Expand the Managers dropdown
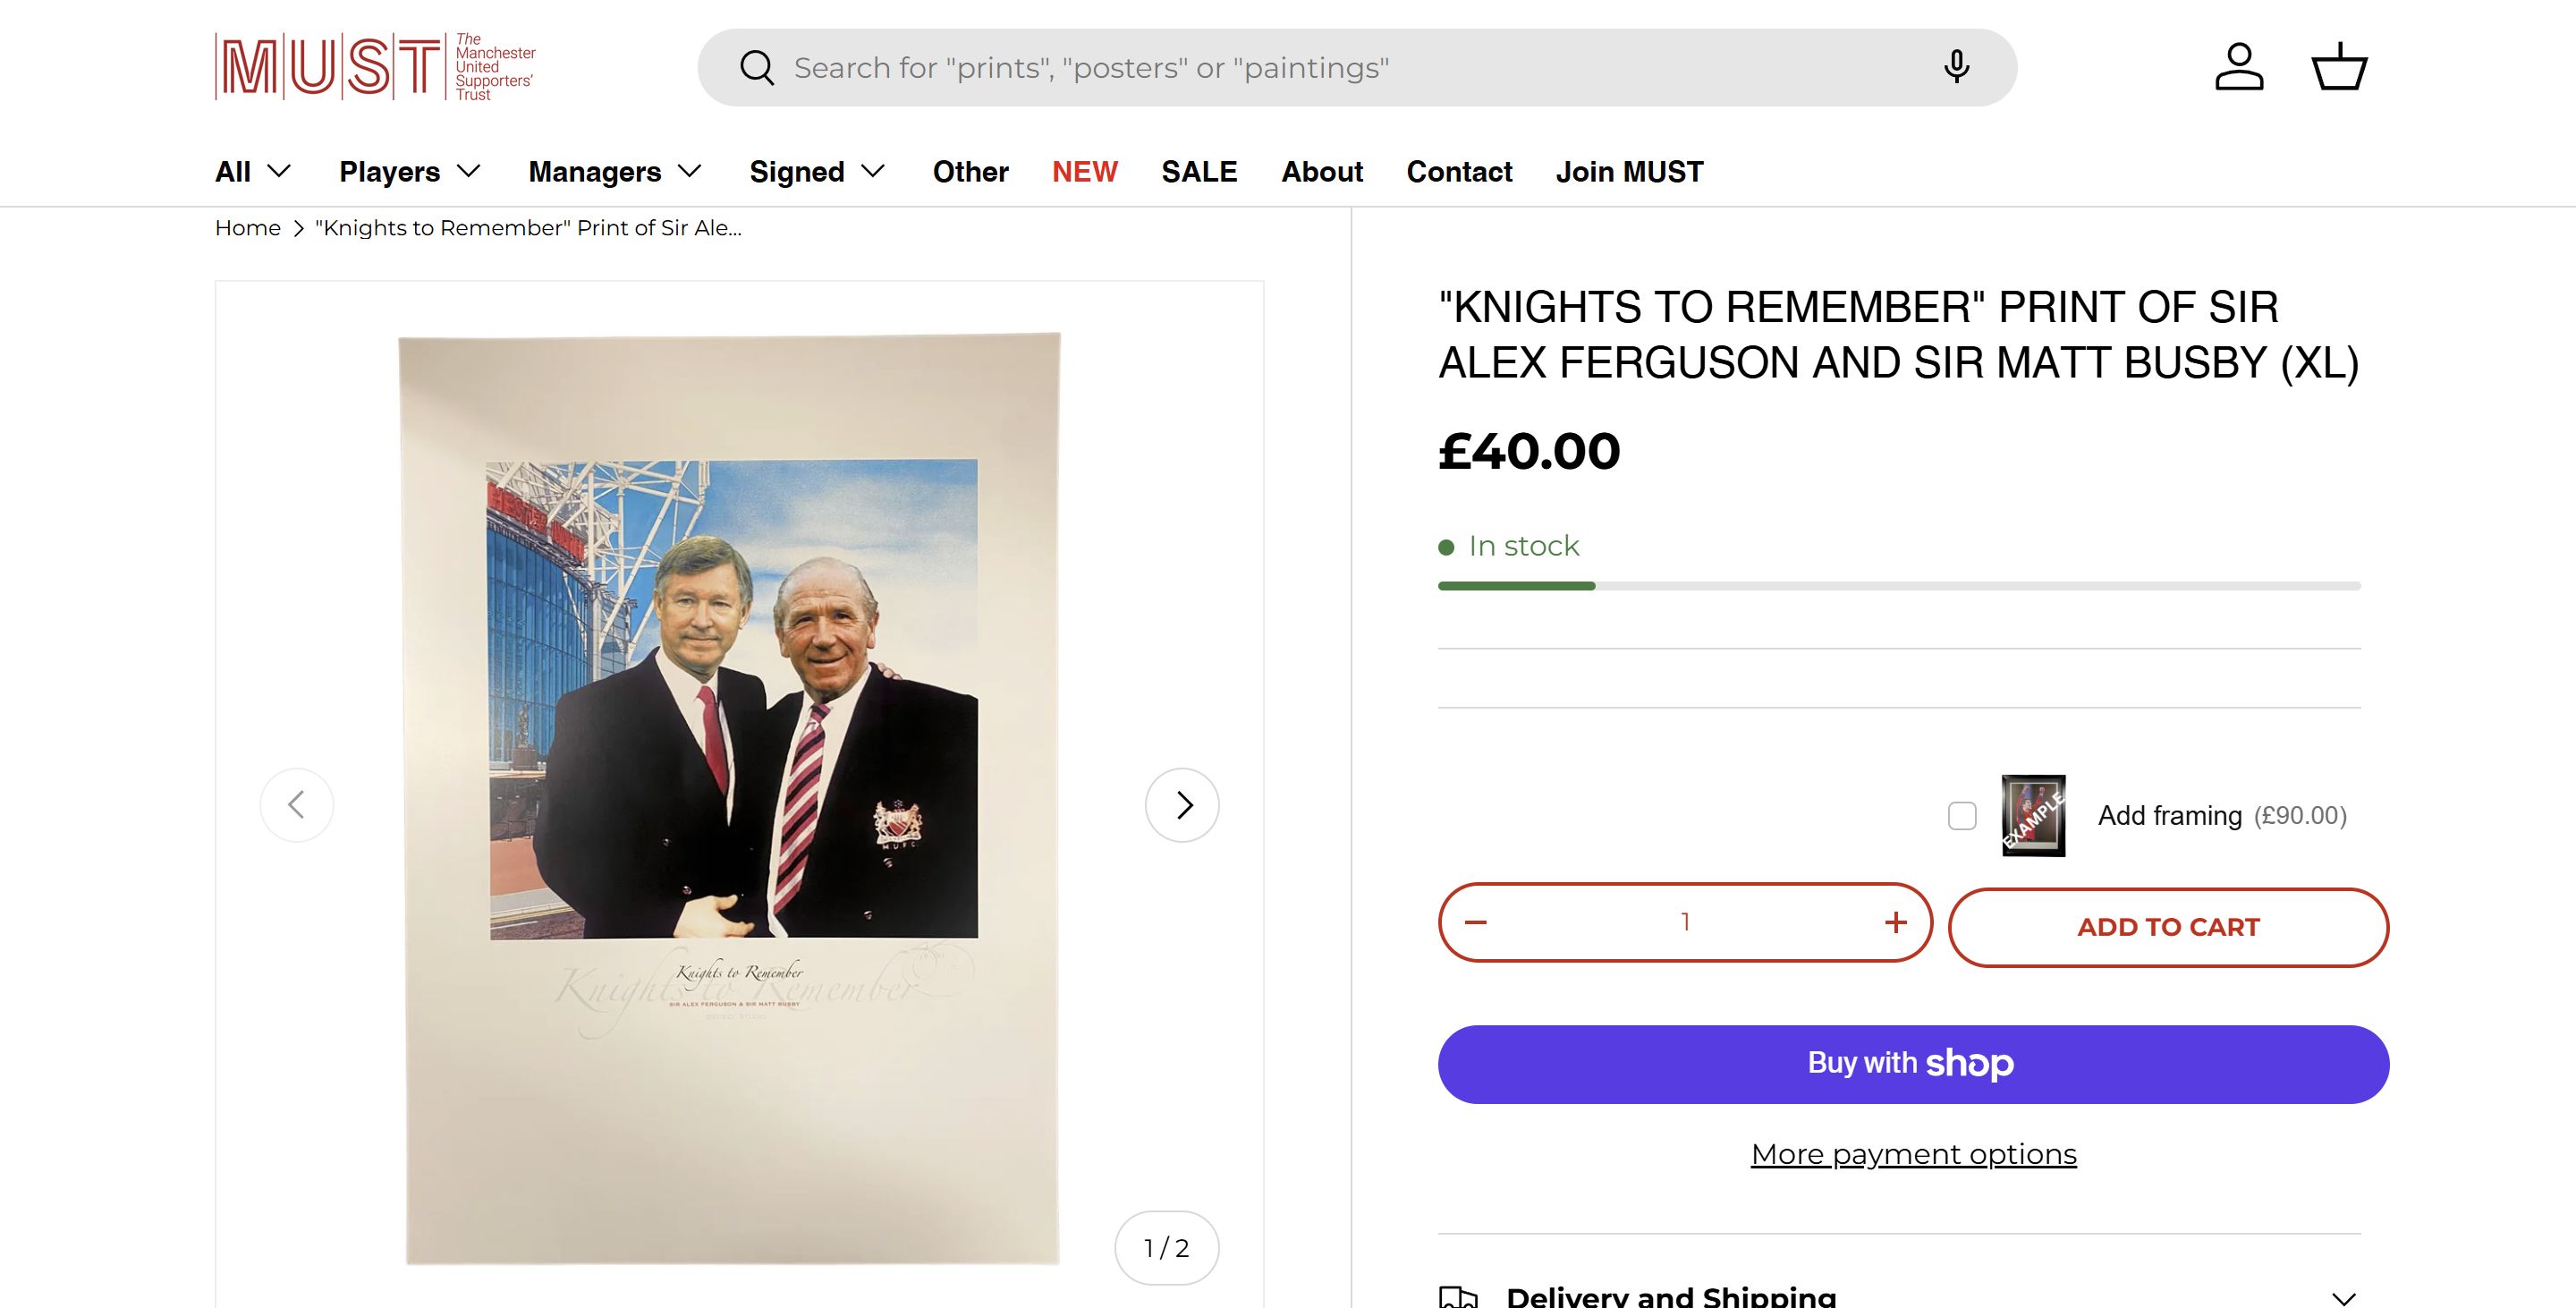This screenshot has width=2576, height=1308. coord(614,172)
